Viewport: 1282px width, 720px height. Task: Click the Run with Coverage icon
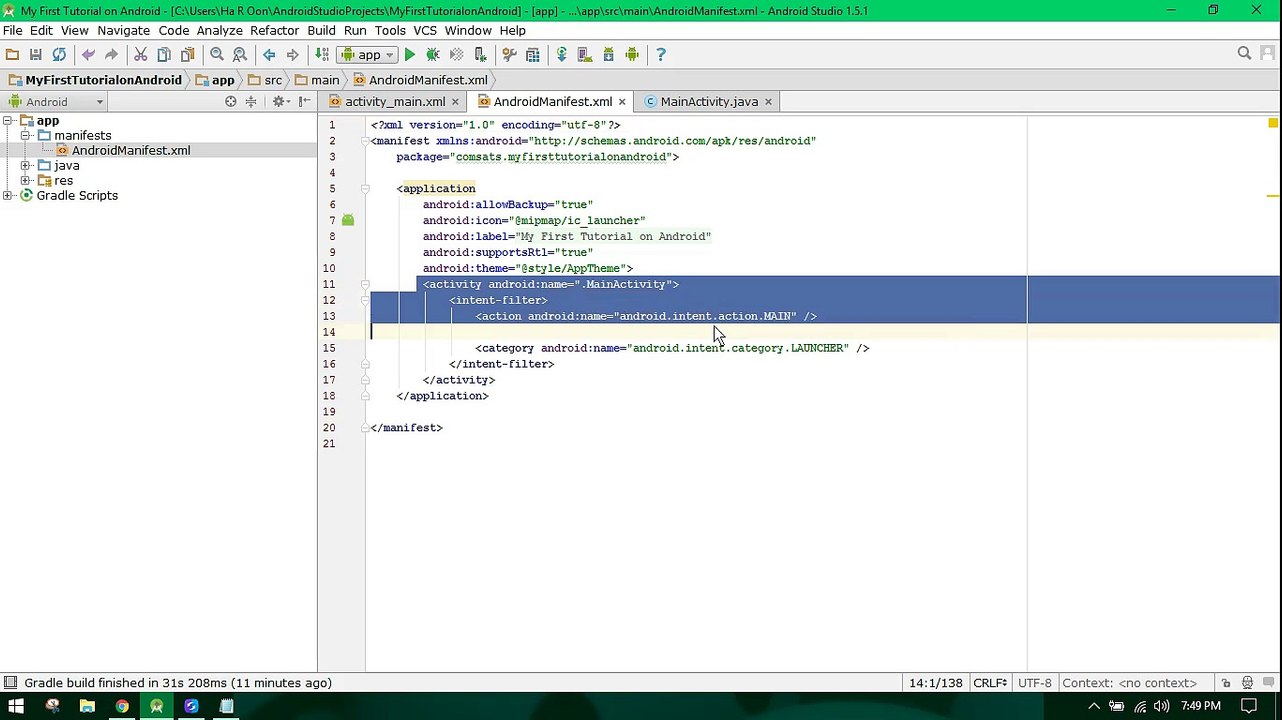point(457,55)
